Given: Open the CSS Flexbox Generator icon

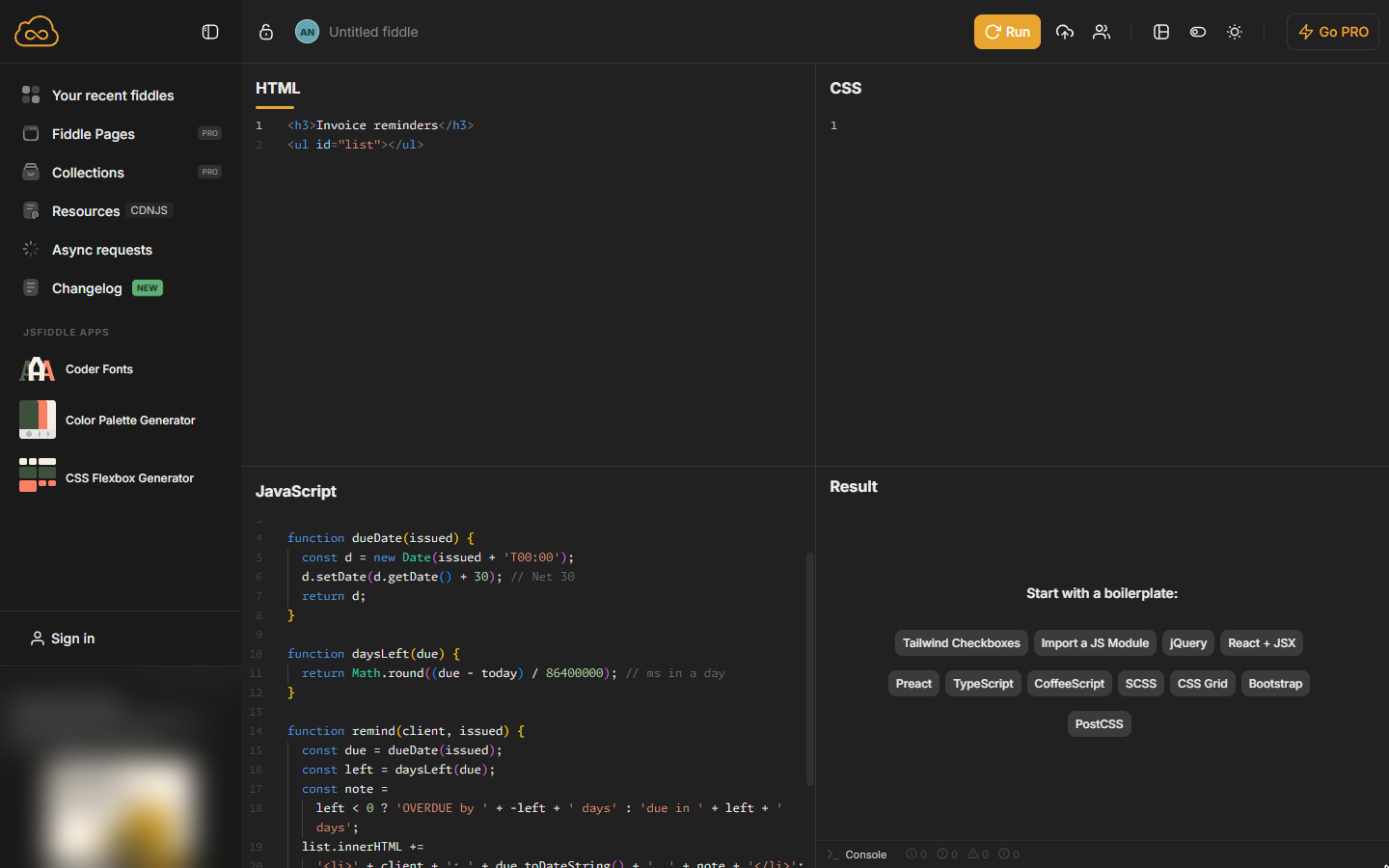Looking at the screenshot, I should [x=37, y=475].
